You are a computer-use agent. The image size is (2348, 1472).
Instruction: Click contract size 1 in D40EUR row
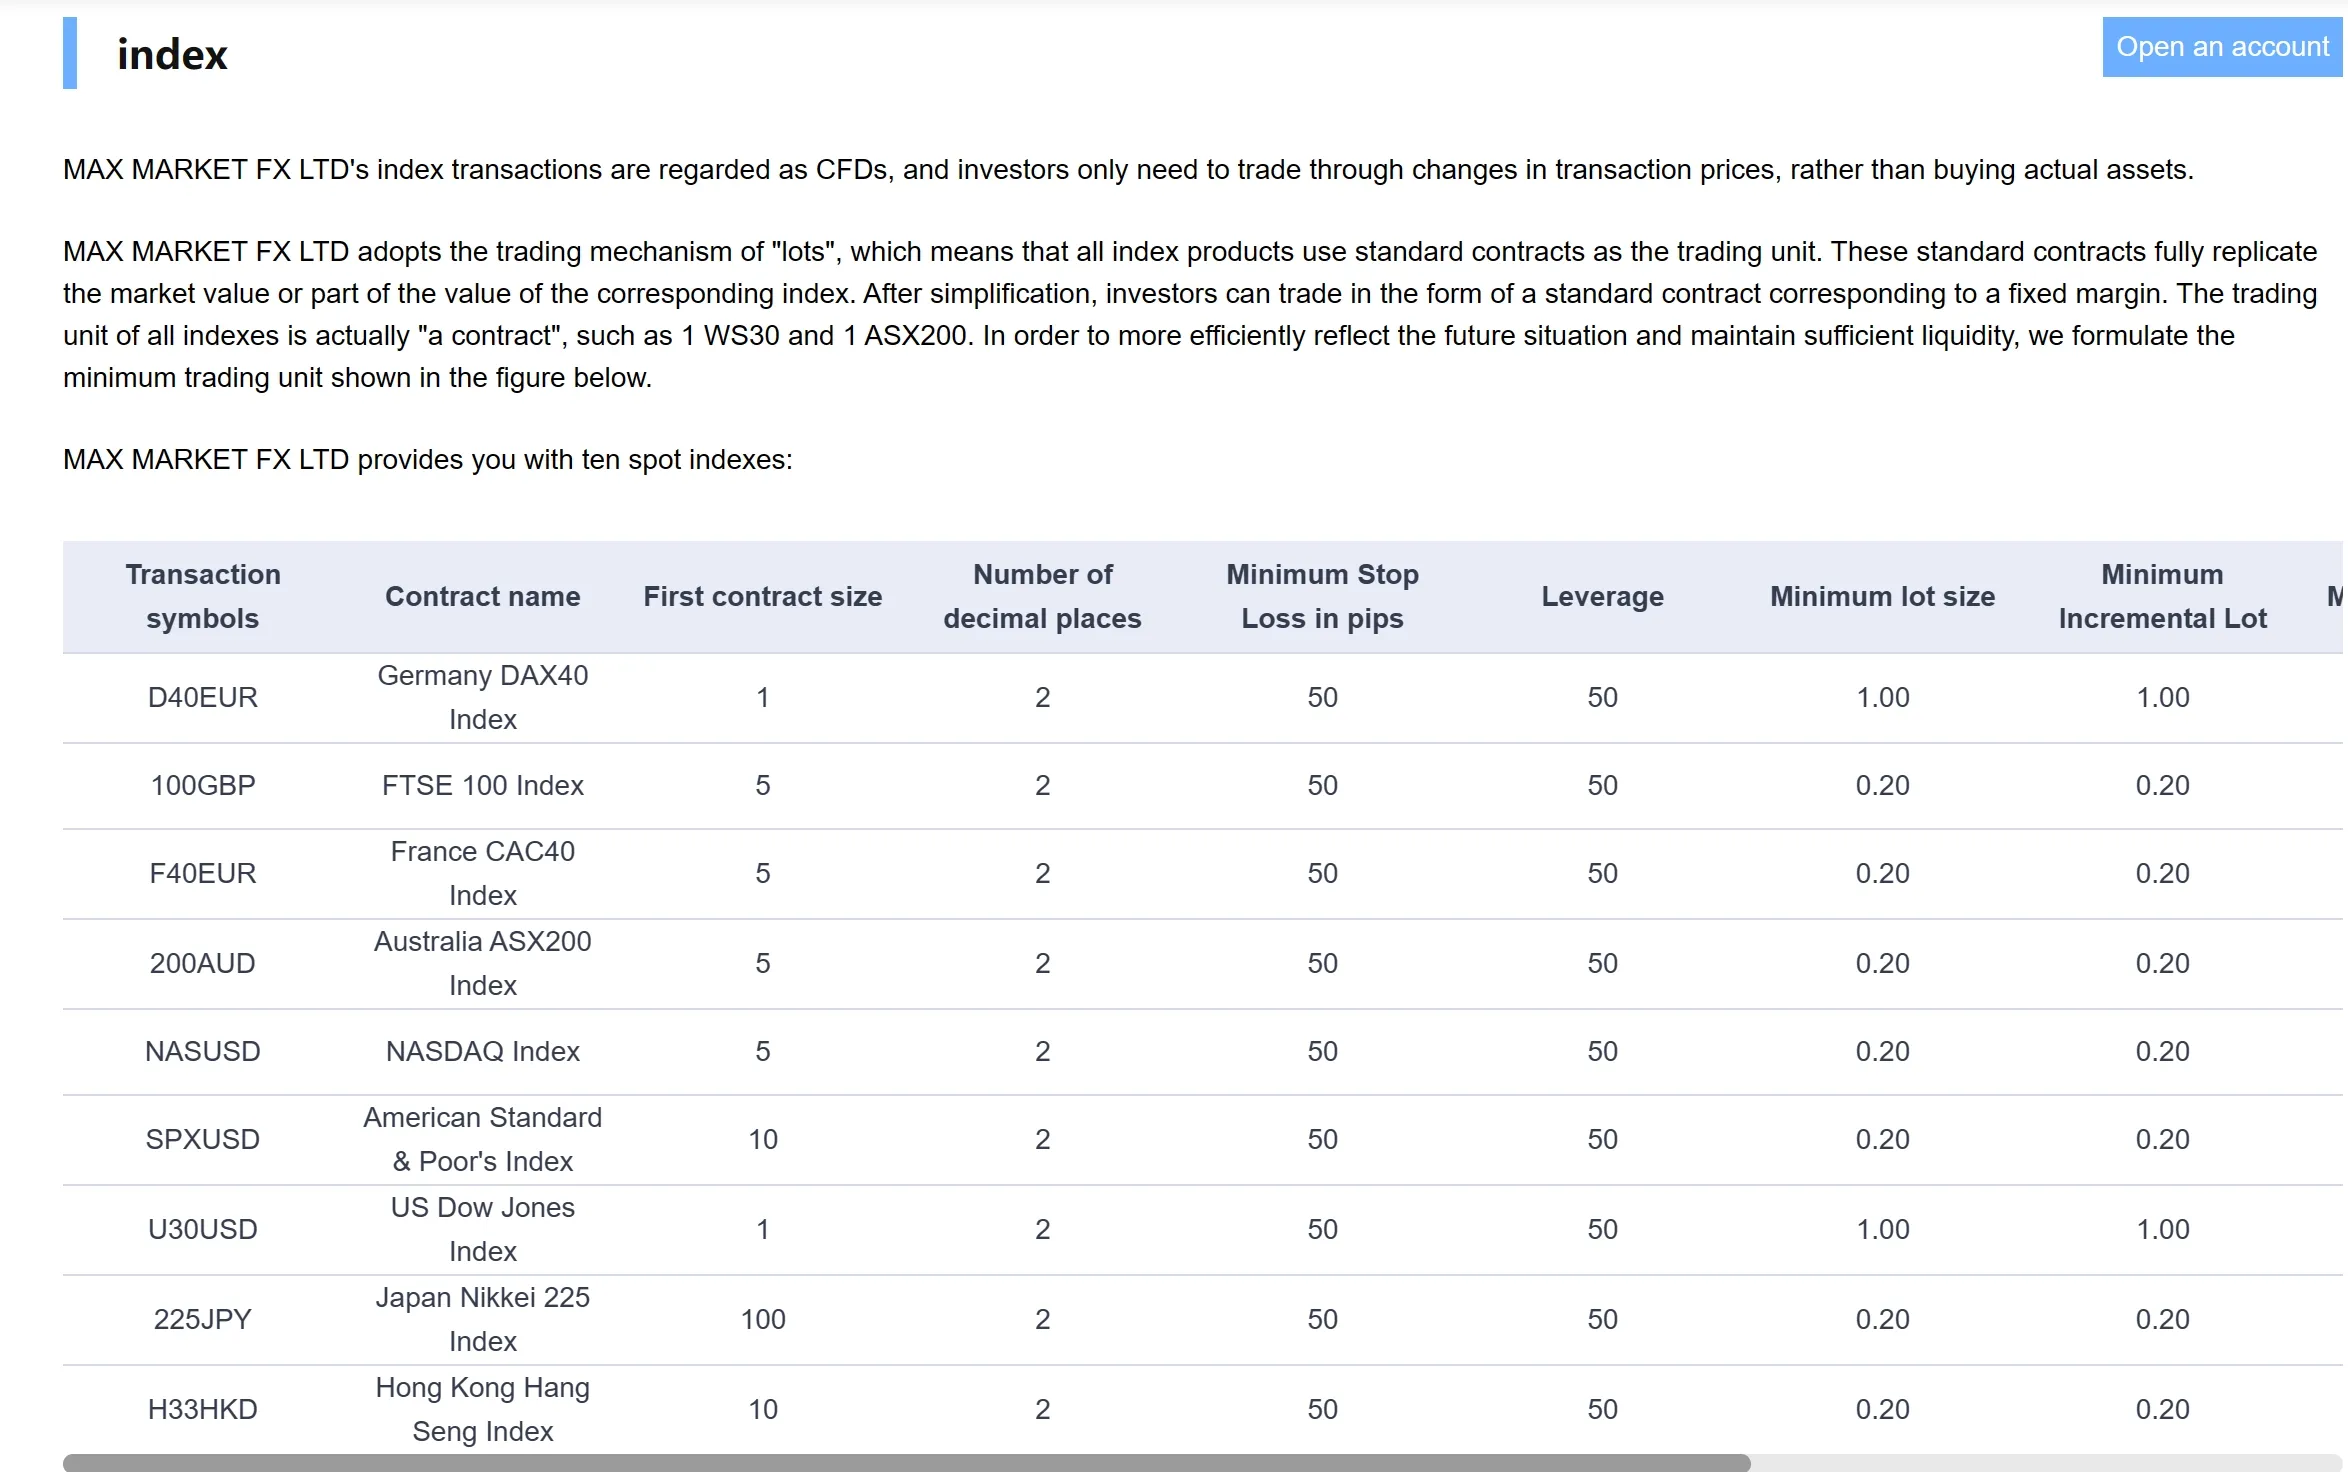(763, 697)
